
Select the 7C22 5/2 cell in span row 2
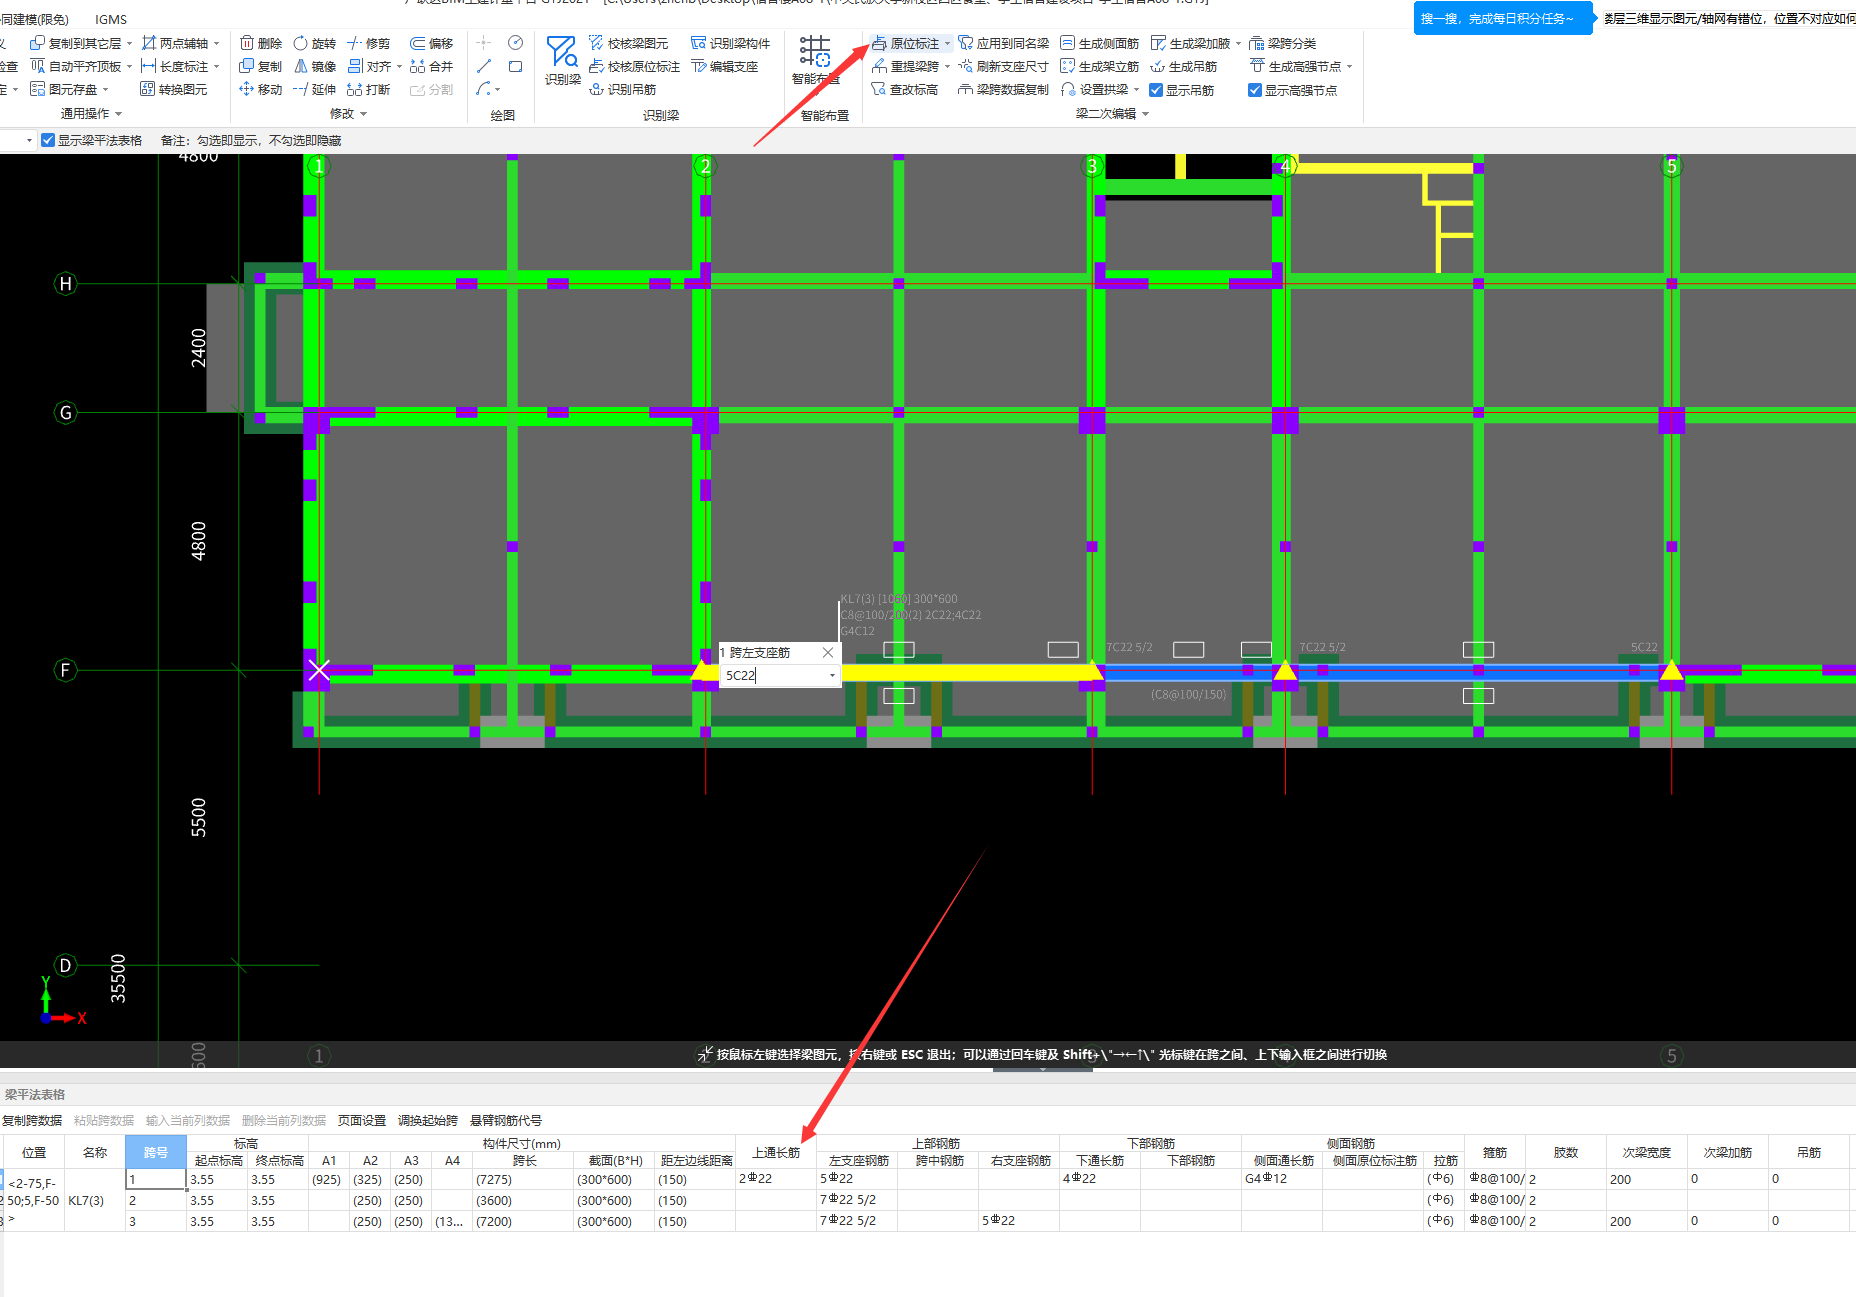coord(857,1200)
